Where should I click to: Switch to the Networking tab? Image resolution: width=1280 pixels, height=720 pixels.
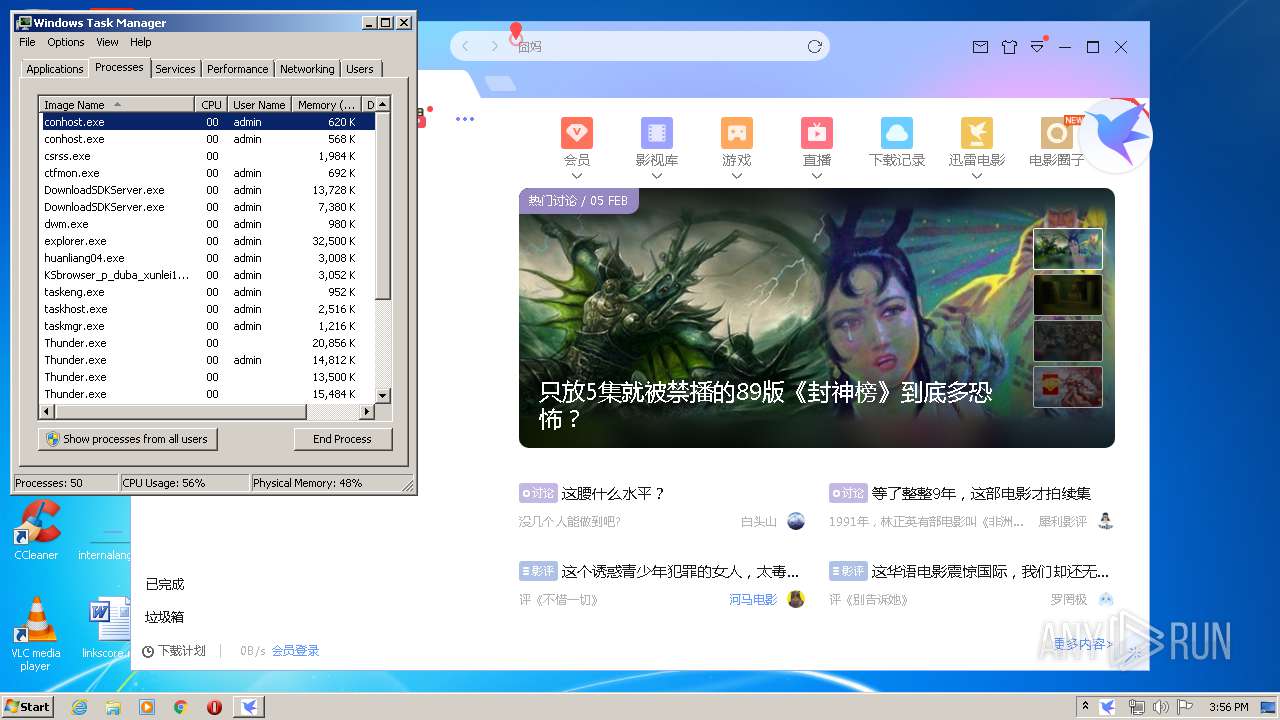click(307, 69)
